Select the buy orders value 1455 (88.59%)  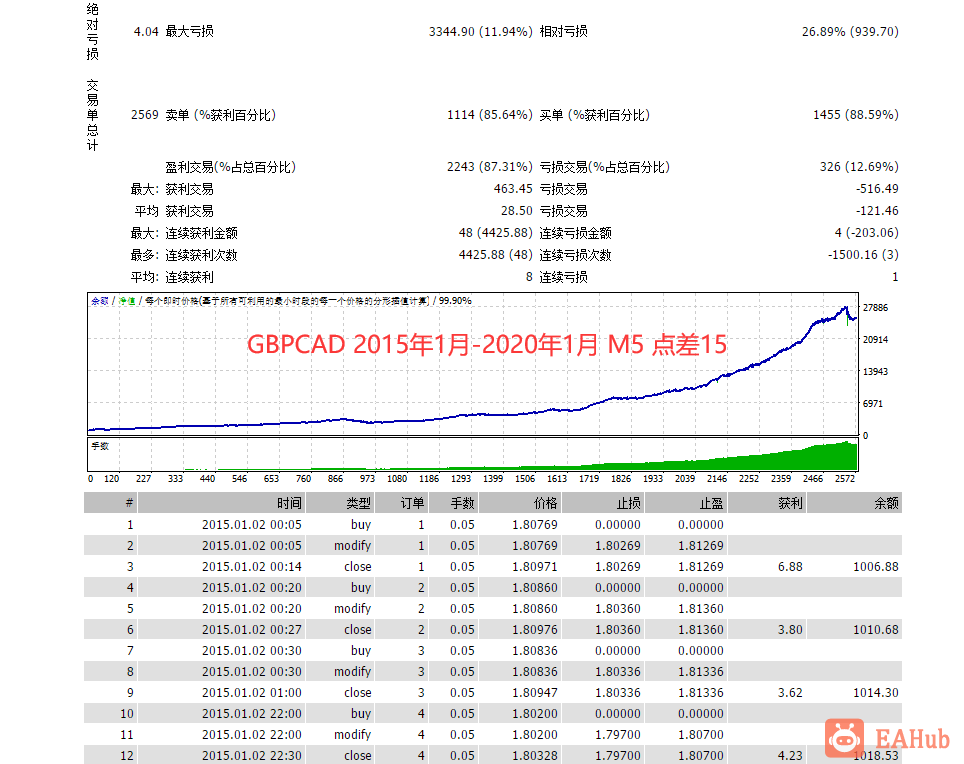[856, 115]
